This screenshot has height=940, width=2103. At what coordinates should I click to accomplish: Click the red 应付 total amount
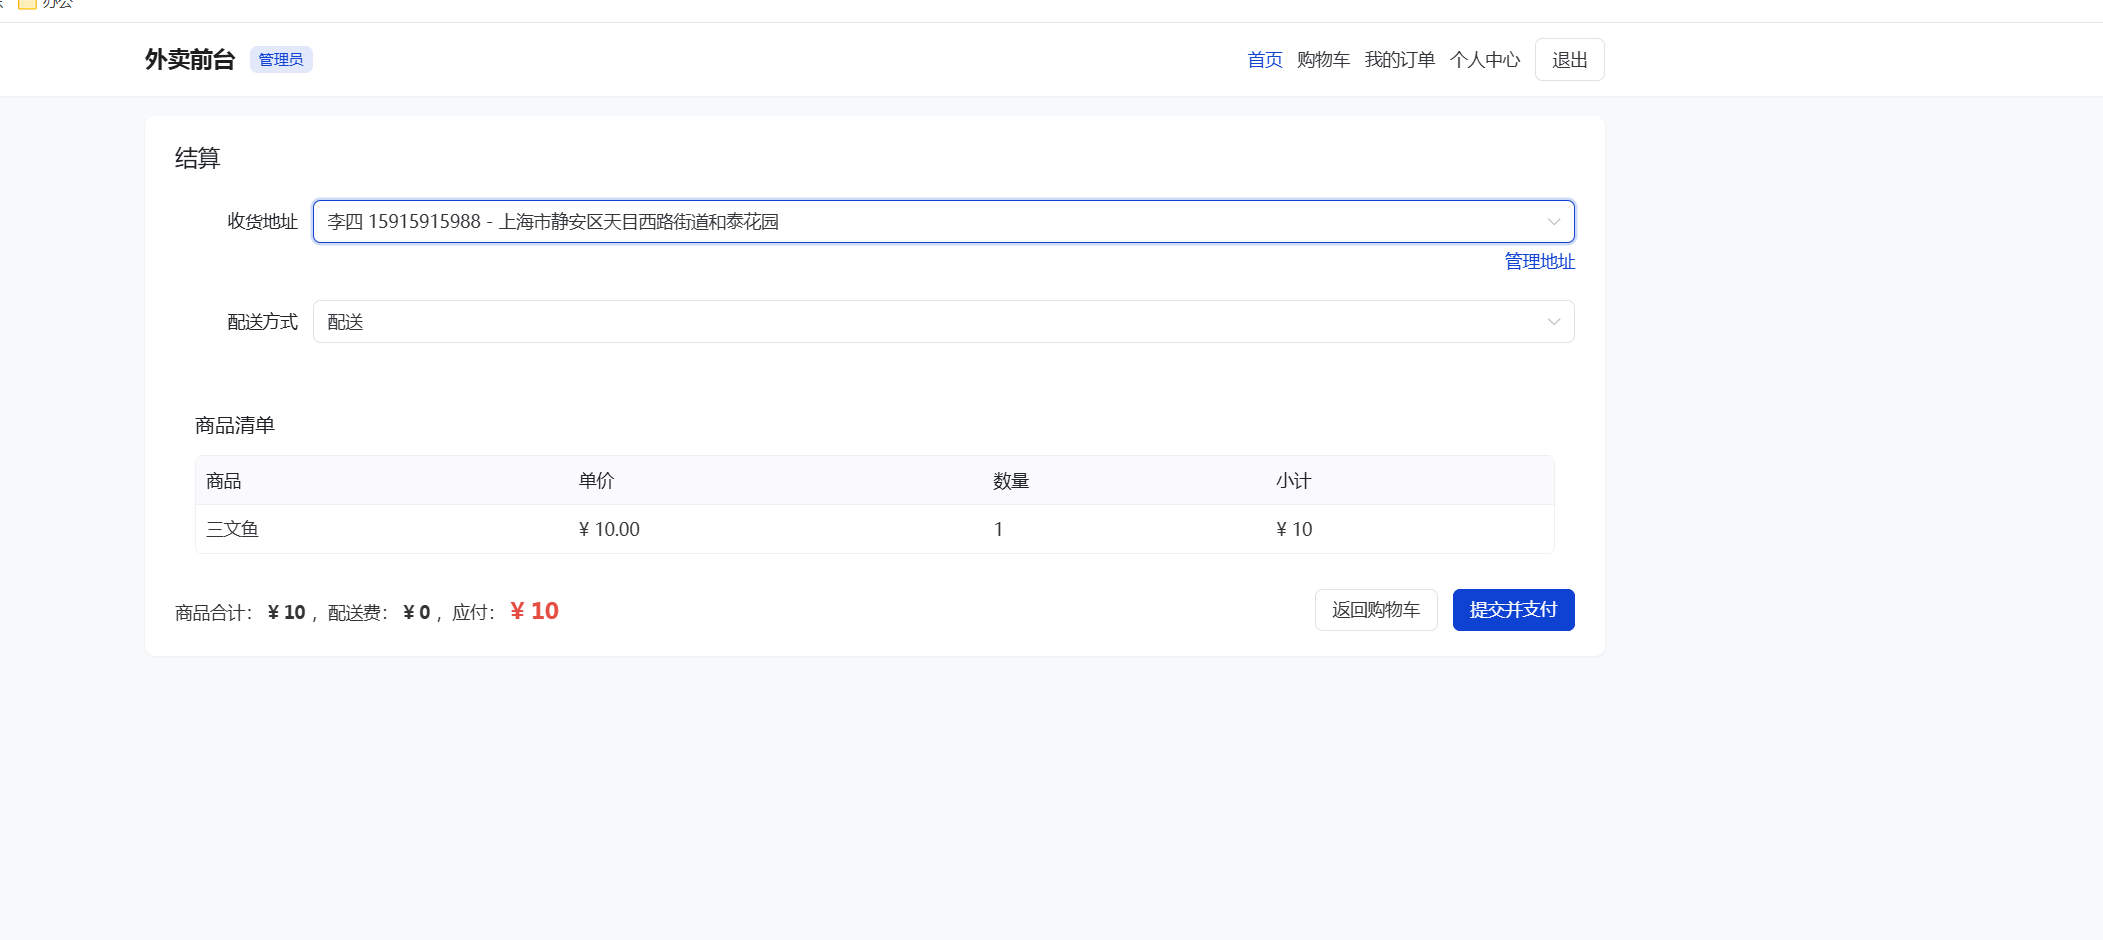534,611
